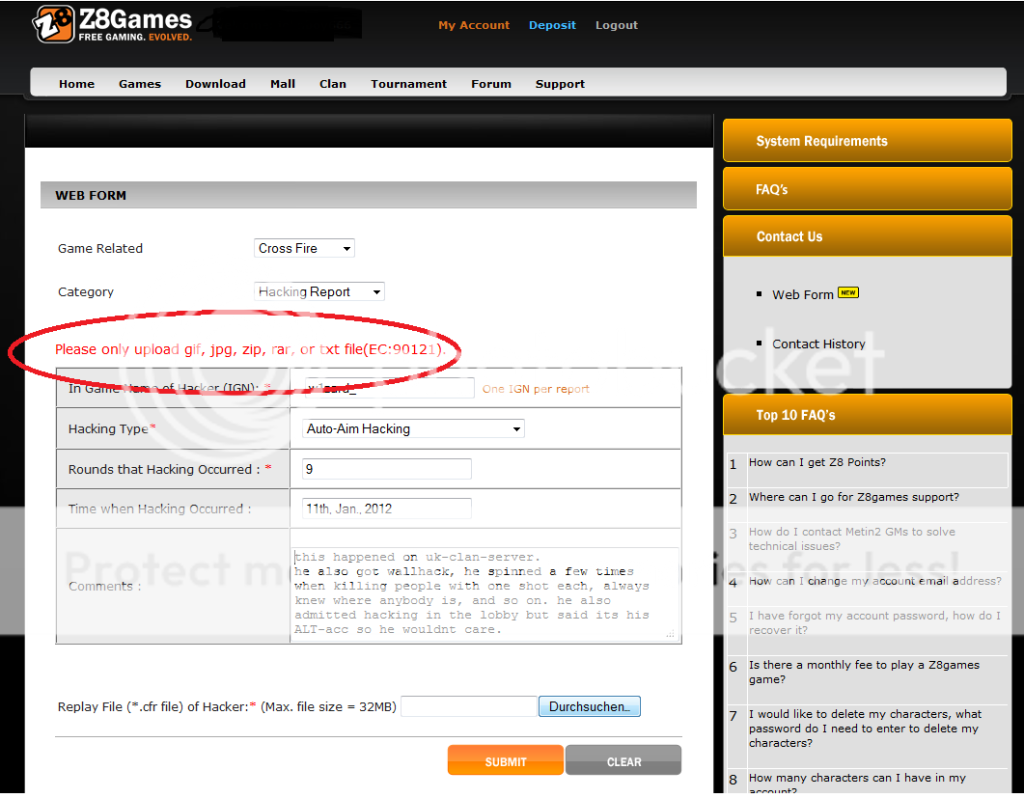Click the Durchsuchen browse button
This screenshot has width=1024, height=798.
(589, 707)
